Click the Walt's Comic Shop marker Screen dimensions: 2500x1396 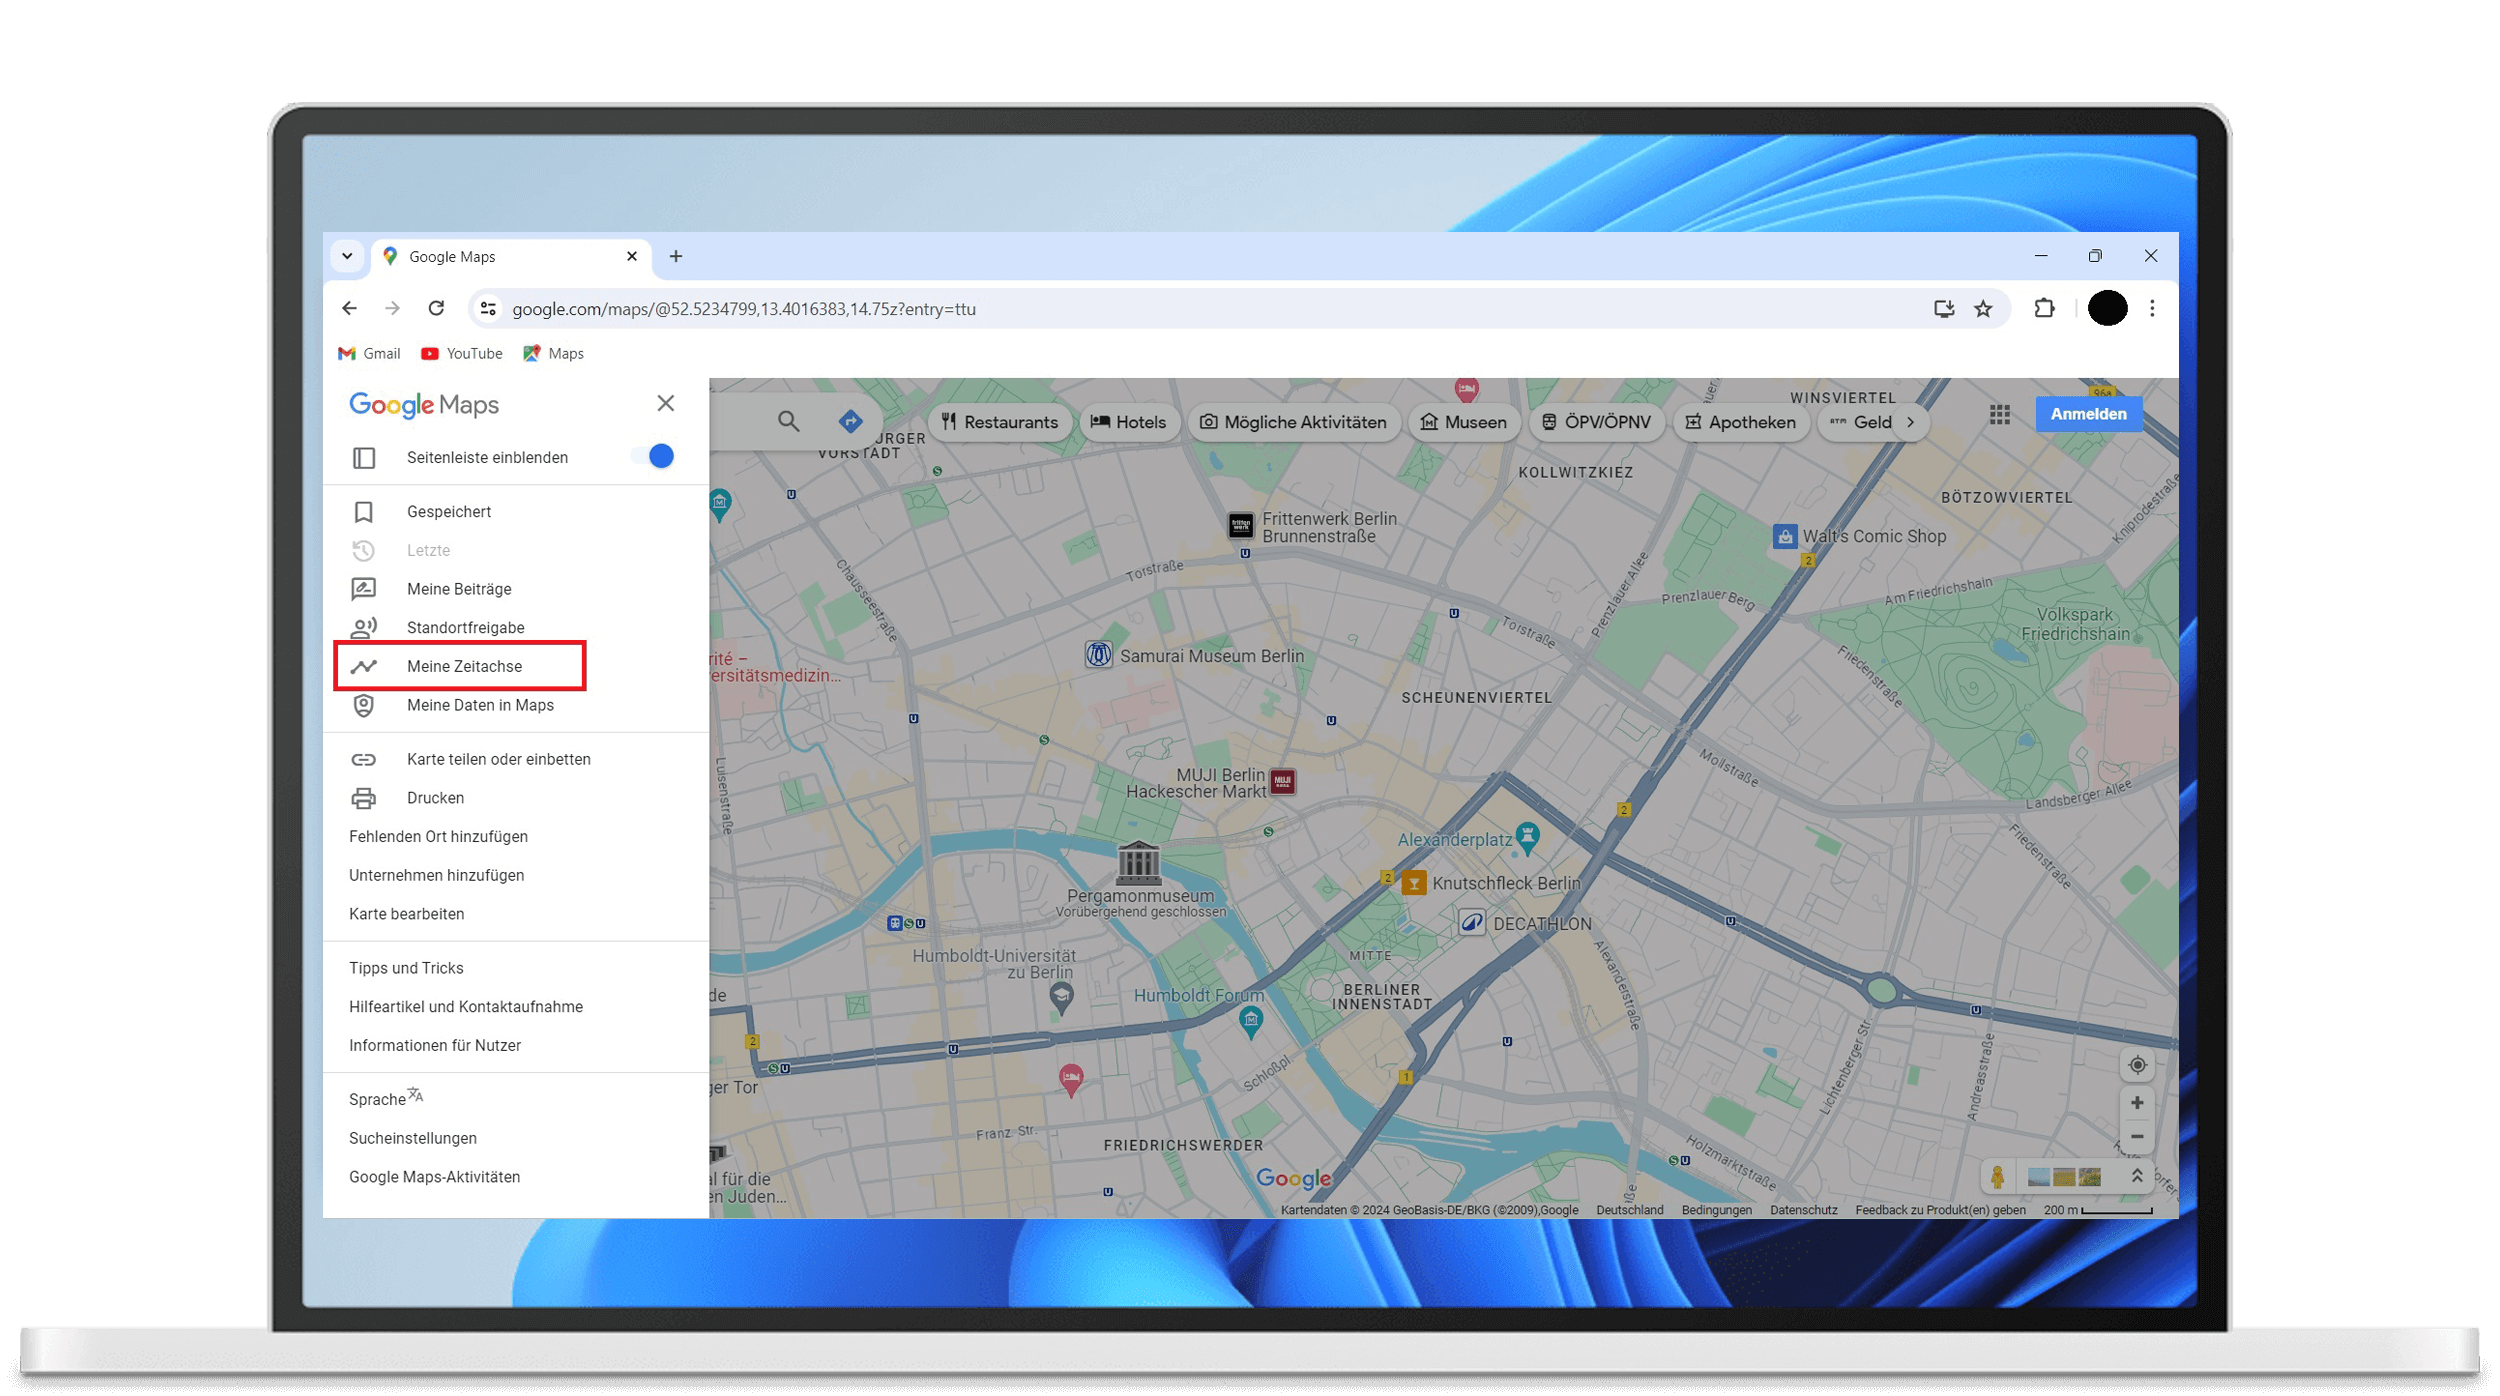click(x=1785, y=536)
